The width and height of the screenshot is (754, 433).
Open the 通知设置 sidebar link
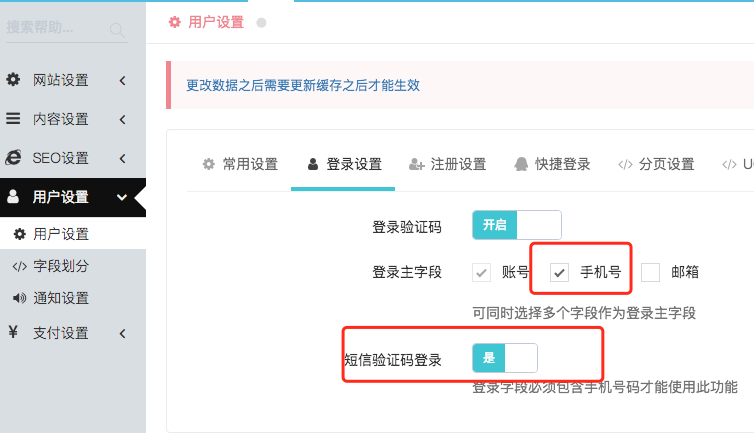(x=61, y=298)
